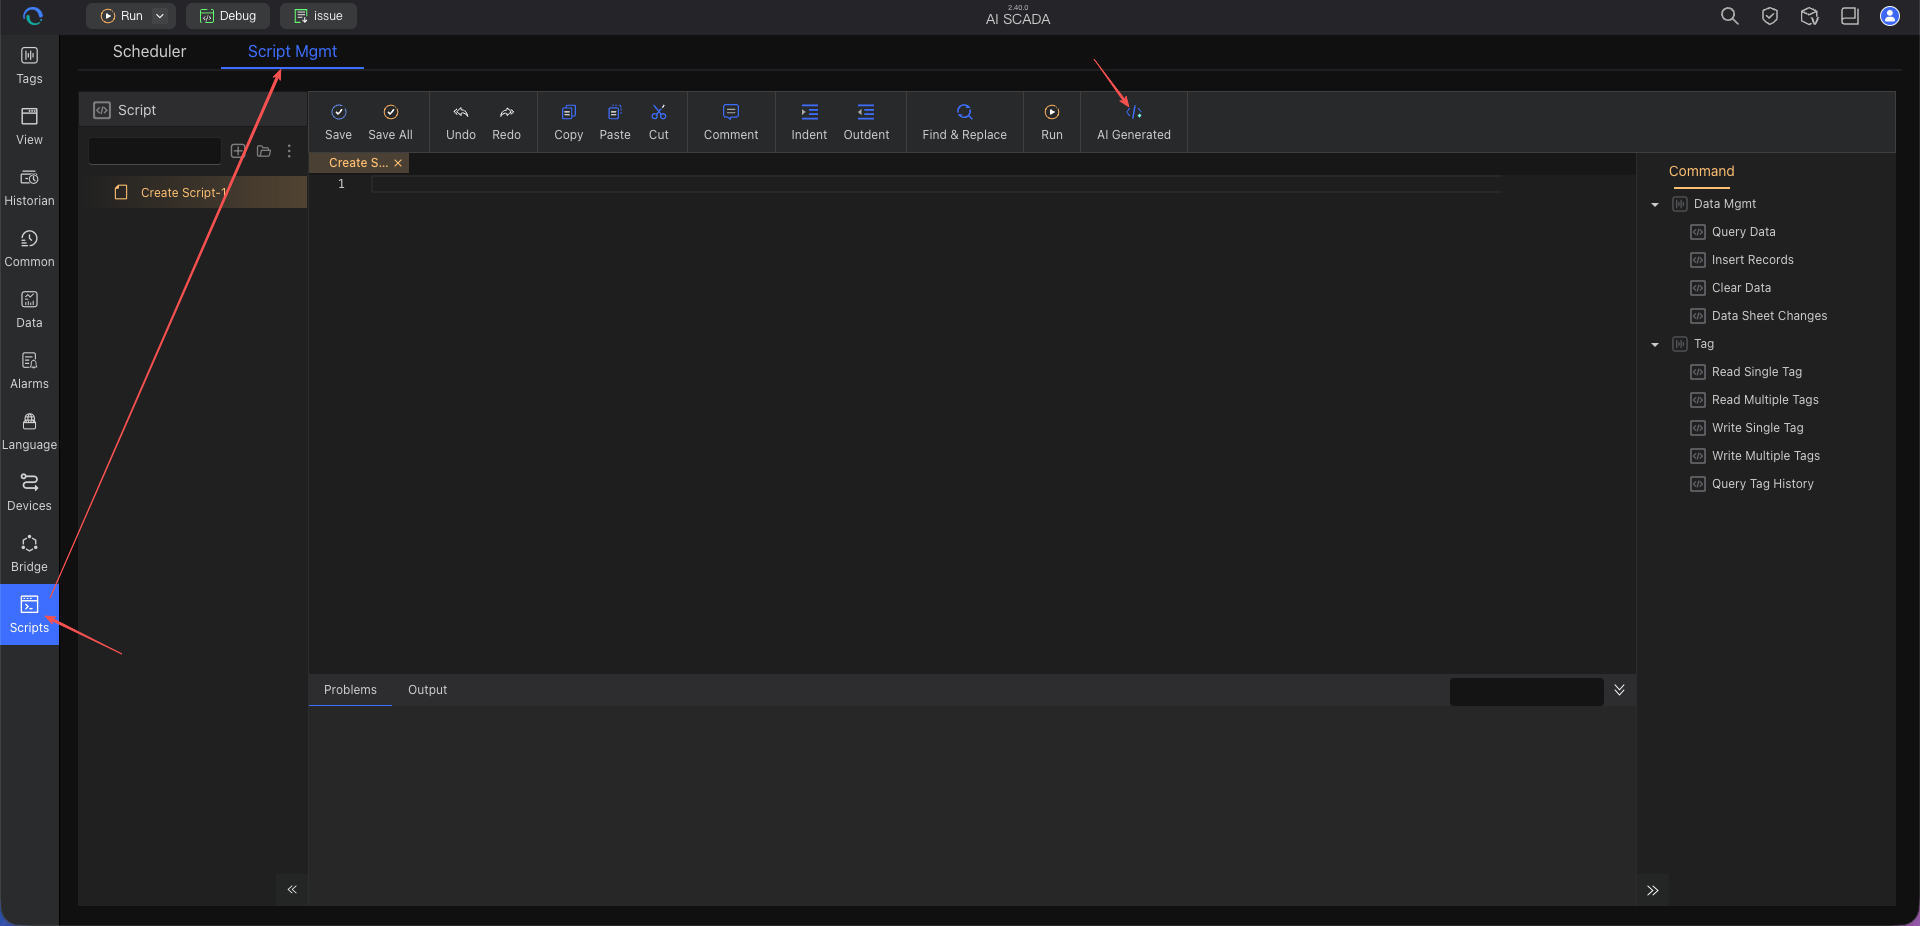Switch to the Output tab

coord(427,690)
